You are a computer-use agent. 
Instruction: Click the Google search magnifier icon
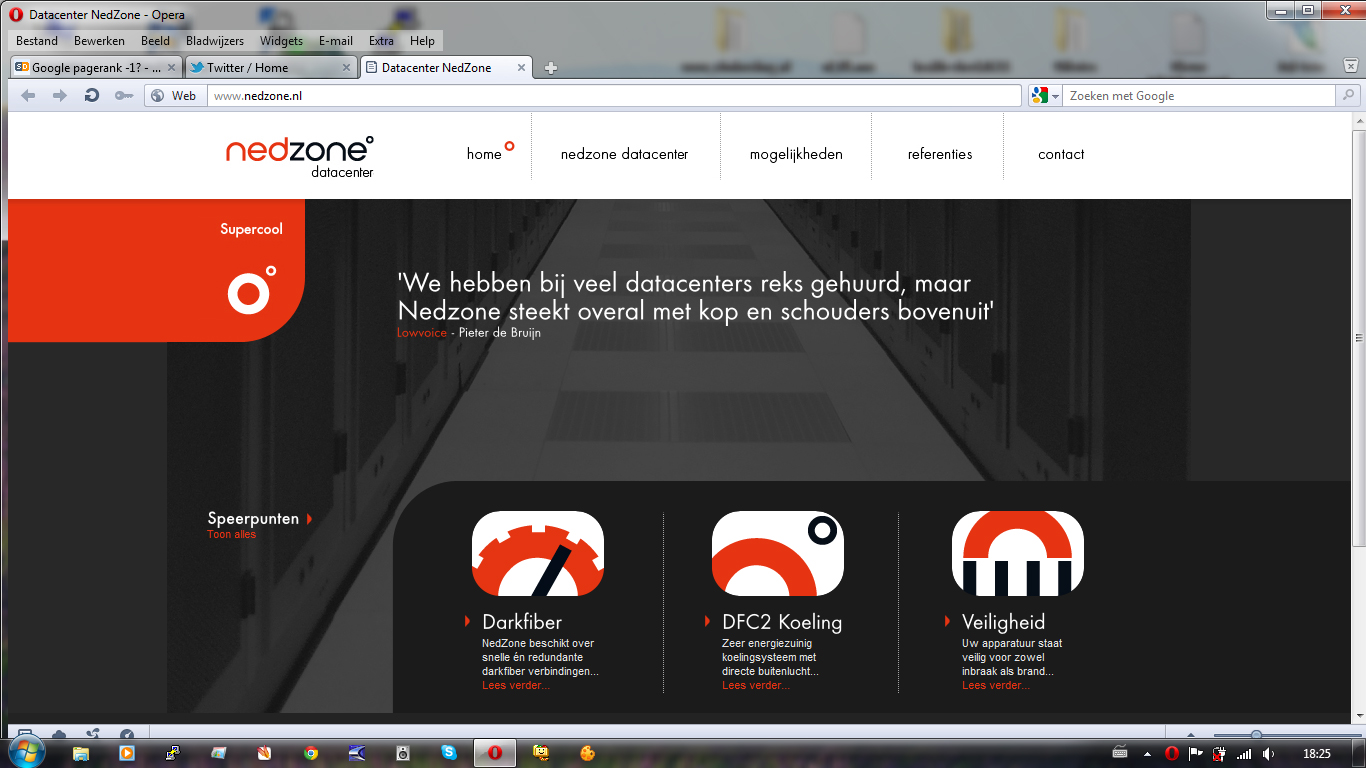[x=1347, y=95]
